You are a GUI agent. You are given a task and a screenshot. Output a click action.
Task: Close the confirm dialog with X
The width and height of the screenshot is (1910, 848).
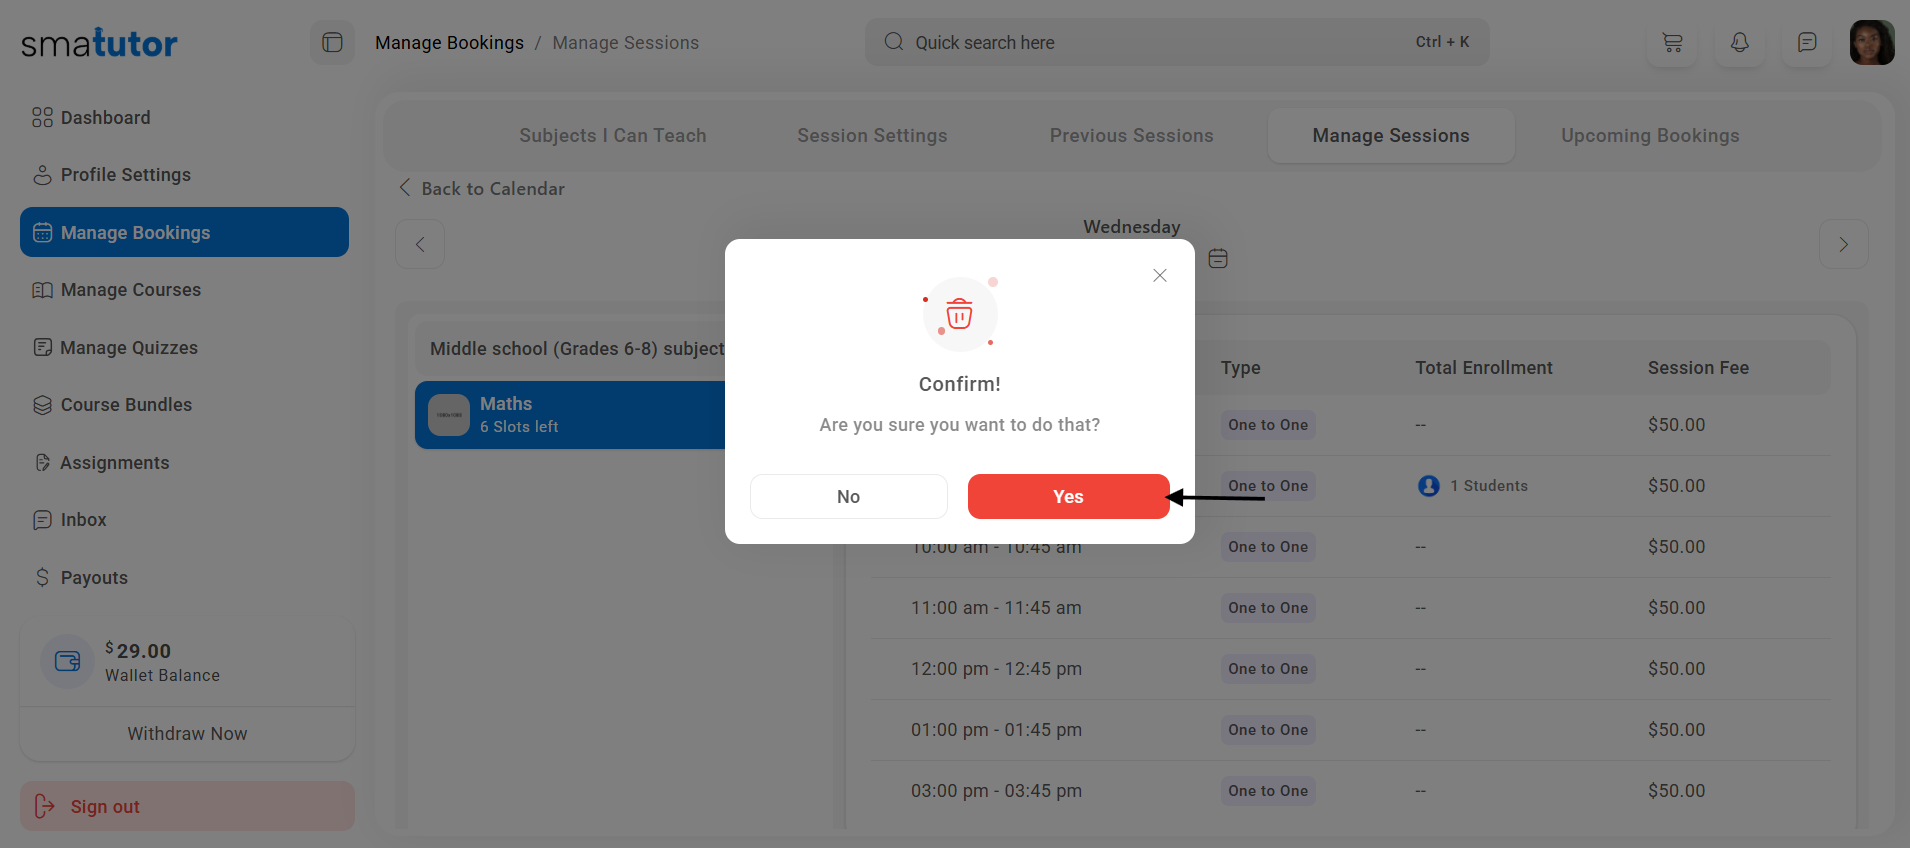(x=1160, y=275)
